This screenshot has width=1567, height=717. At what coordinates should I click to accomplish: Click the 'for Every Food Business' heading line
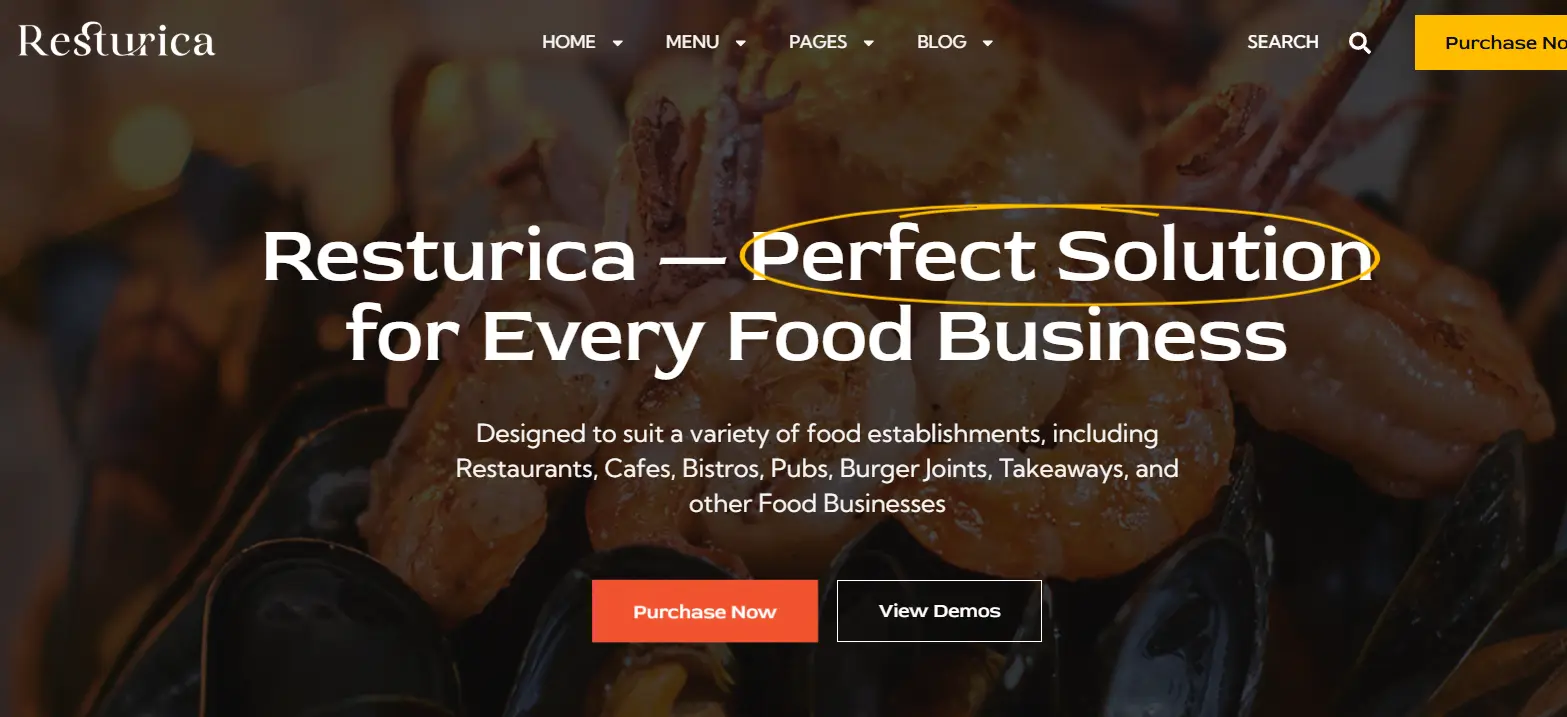pos(817,335)
